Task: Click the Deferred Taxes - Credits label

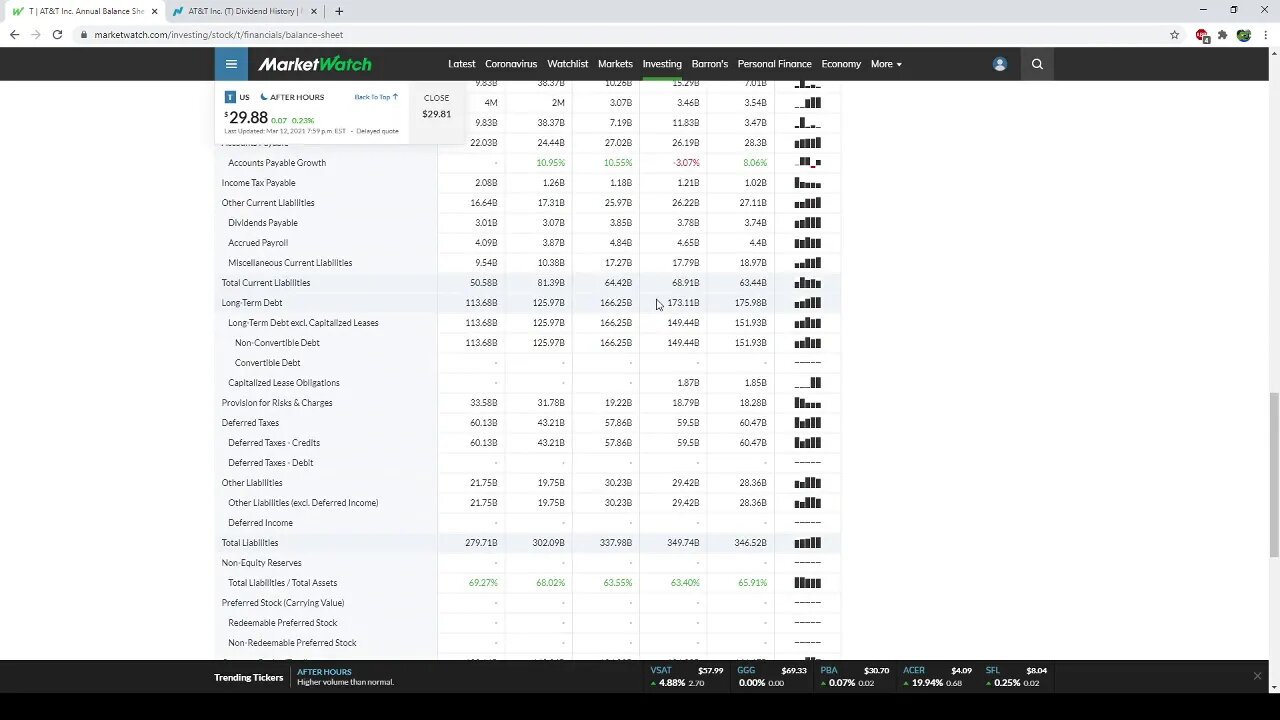Action: click(274, 443)
